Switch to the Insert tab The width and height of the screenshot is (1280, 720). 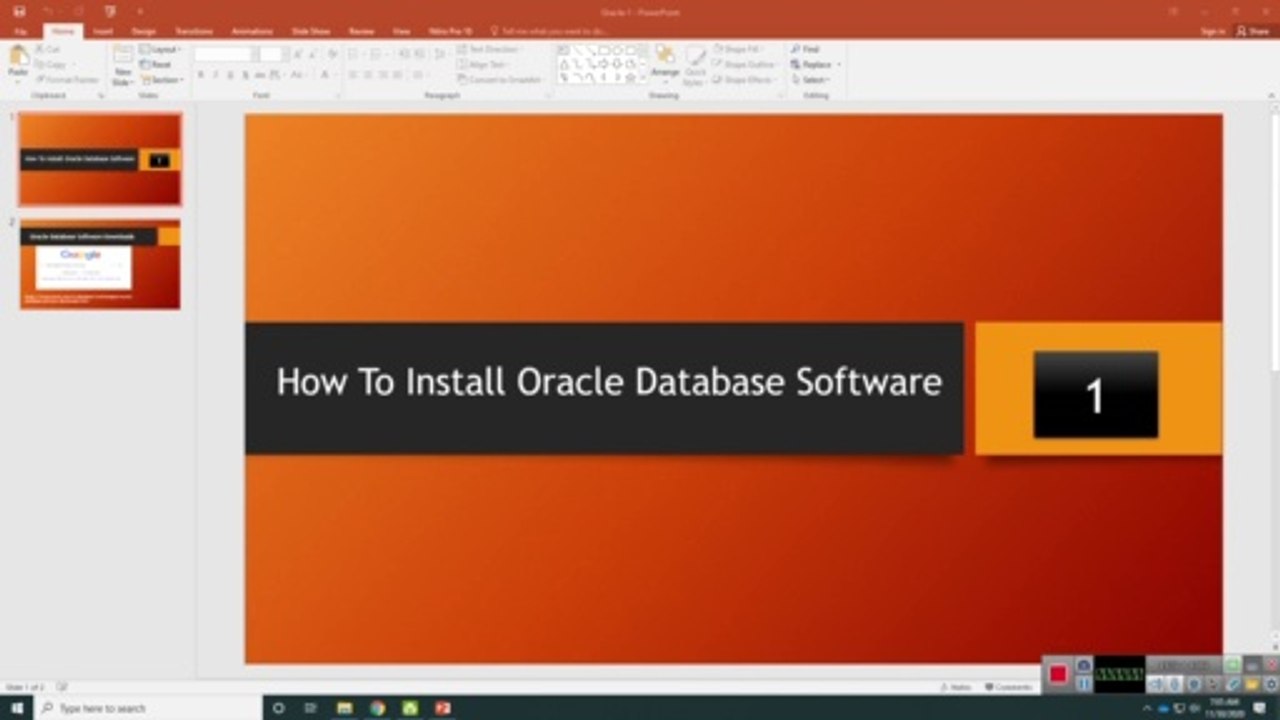click(103, 31)
